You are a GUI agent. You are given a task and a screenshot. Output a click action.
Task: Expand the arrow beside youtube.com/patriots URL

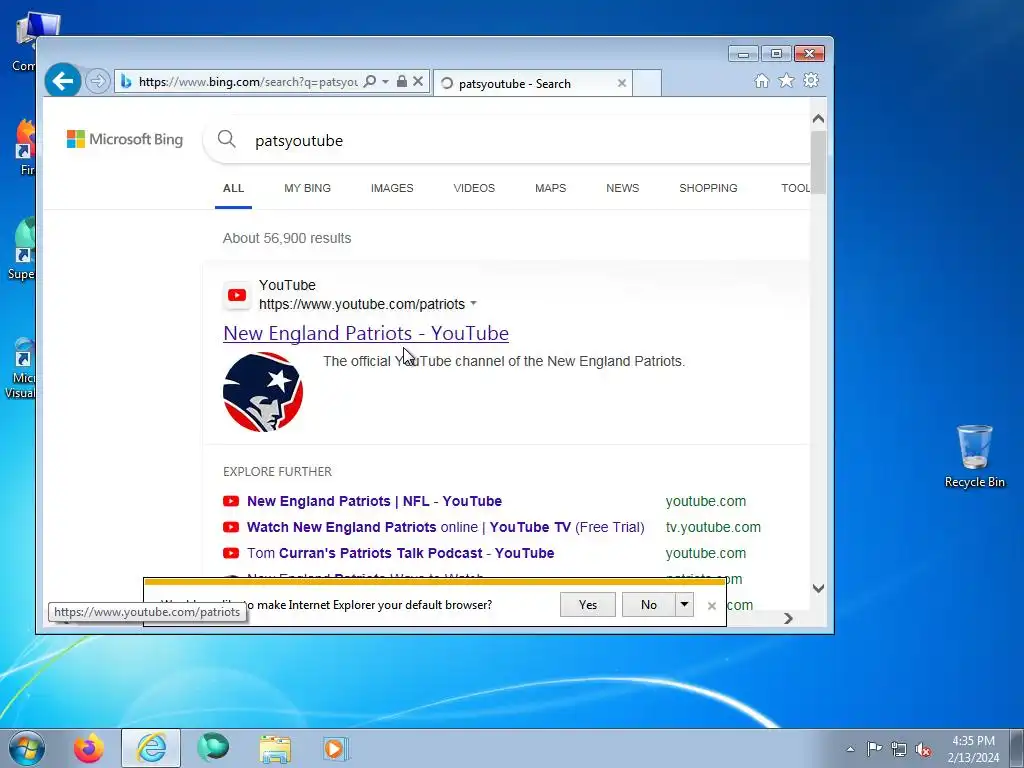473,304
